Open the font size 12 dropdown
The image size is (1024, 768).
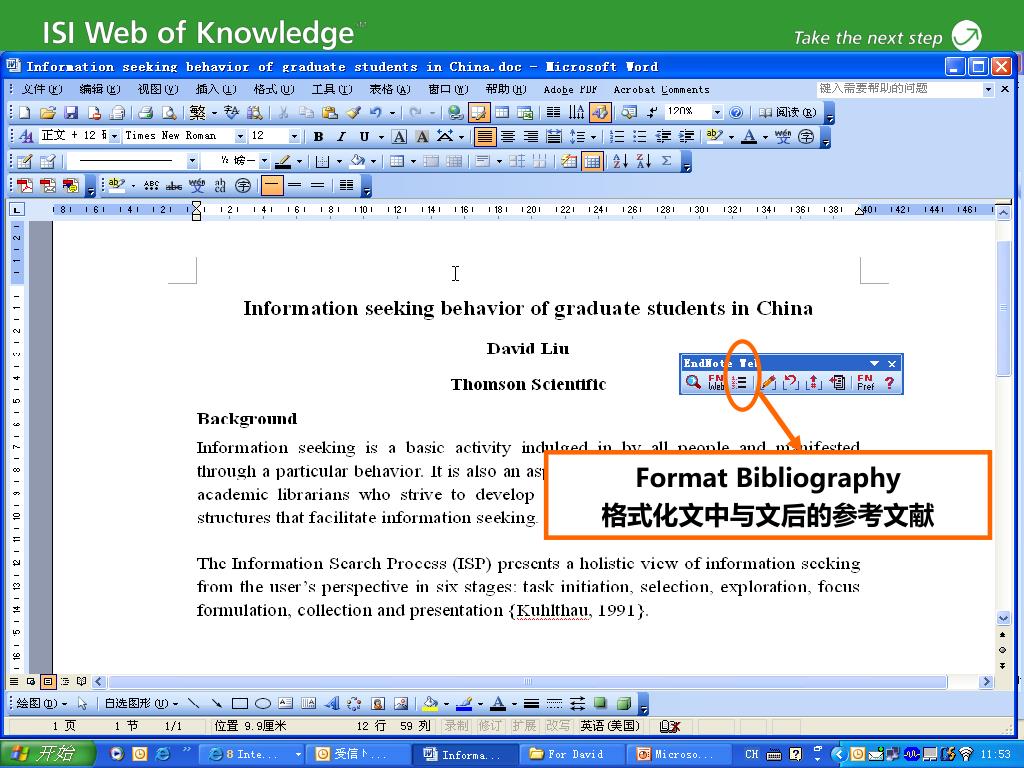294,136
